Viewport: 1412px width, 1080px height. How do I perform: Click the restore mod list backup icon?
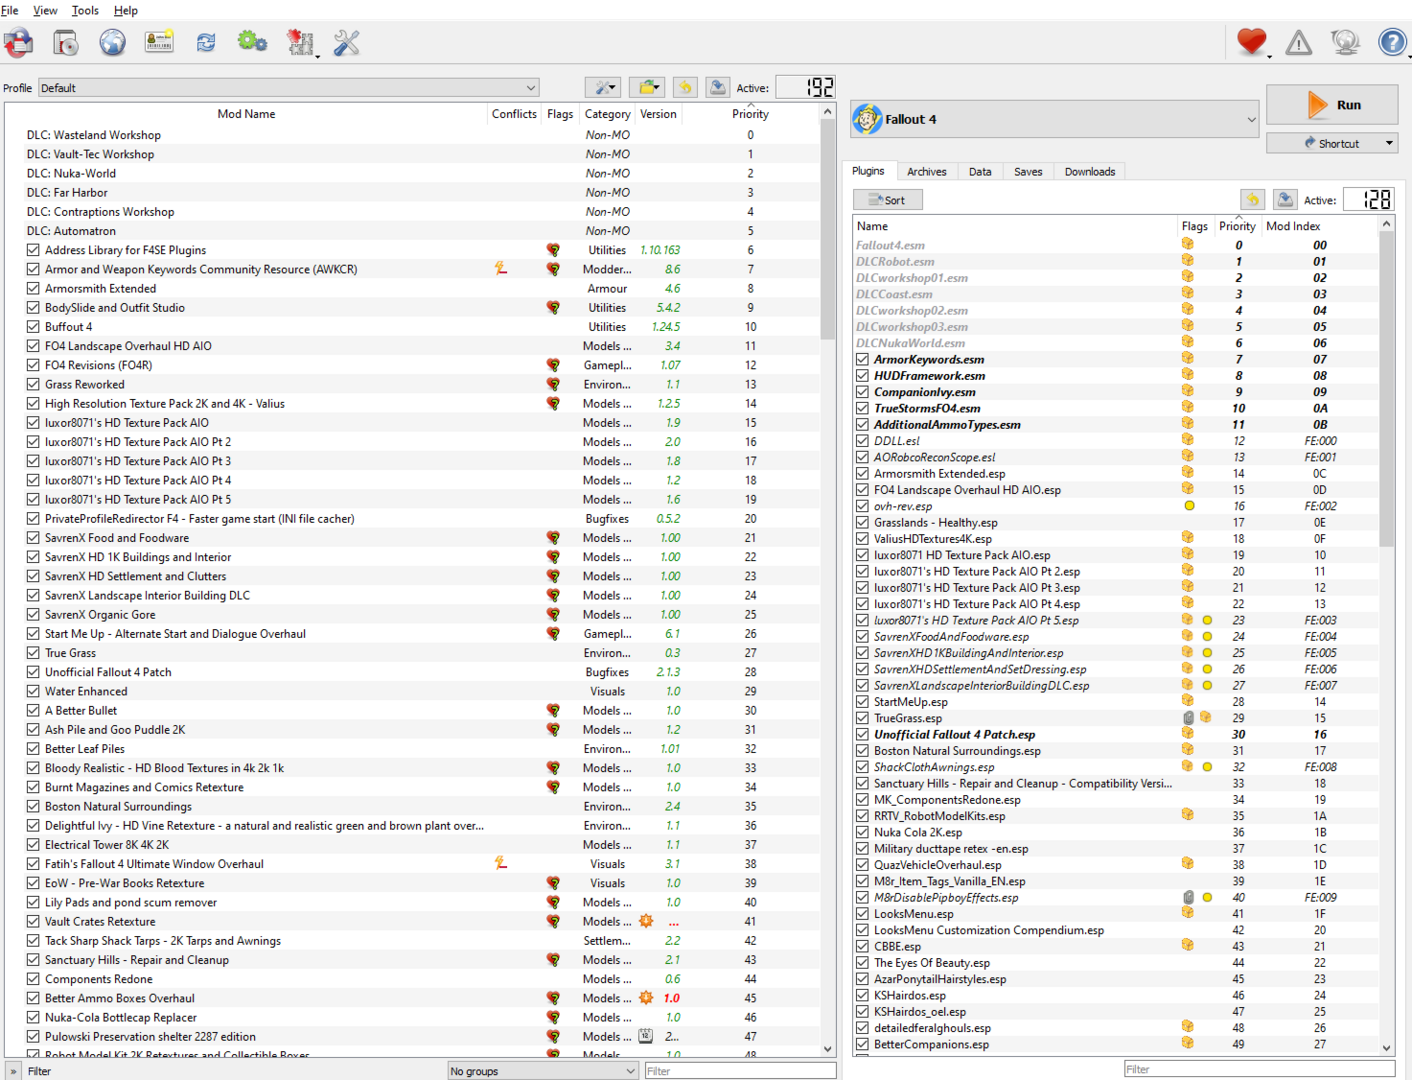click(685, 88)
